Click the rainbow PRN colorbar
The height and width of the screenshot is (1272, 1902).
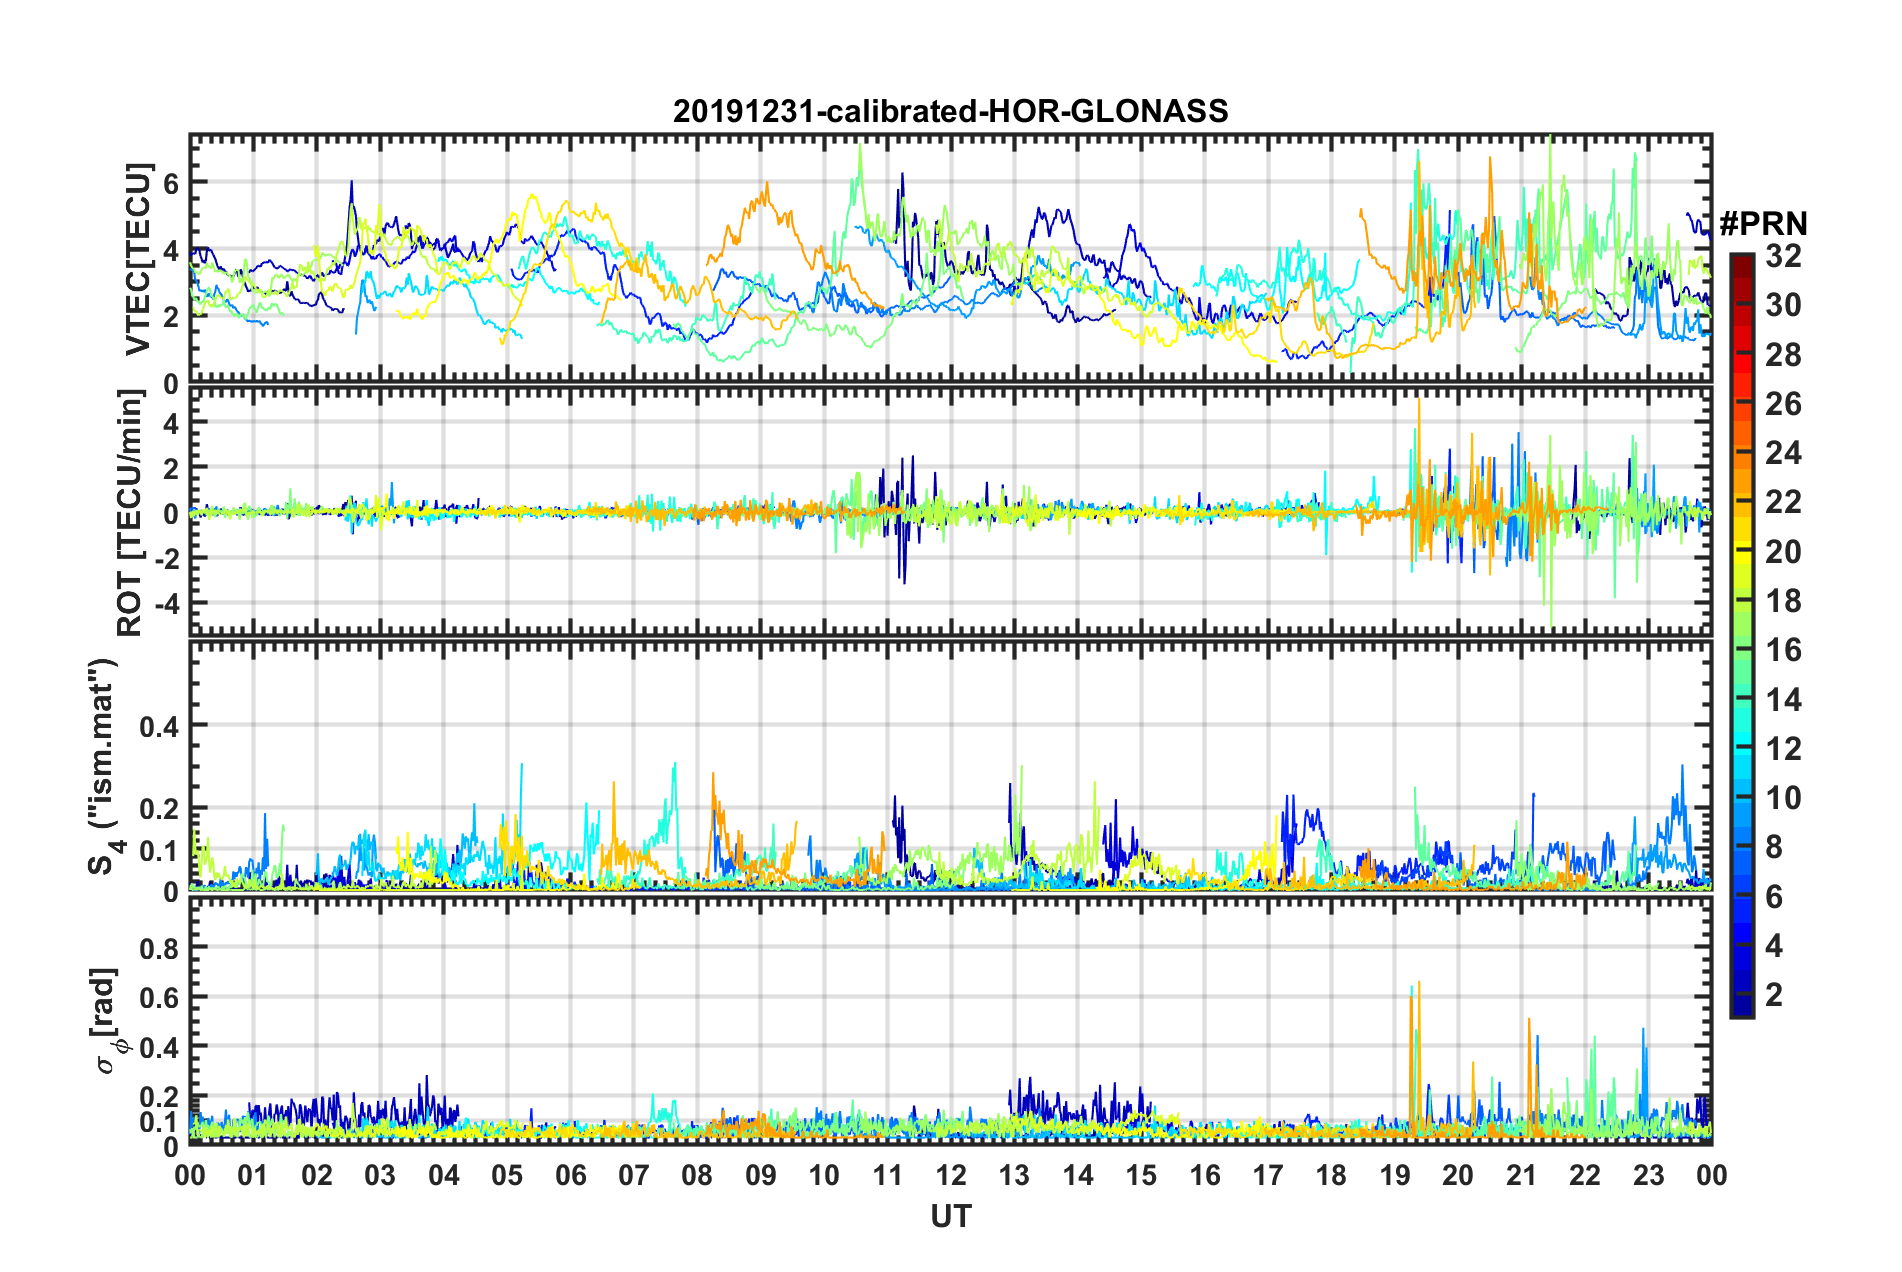(1741, 635)
